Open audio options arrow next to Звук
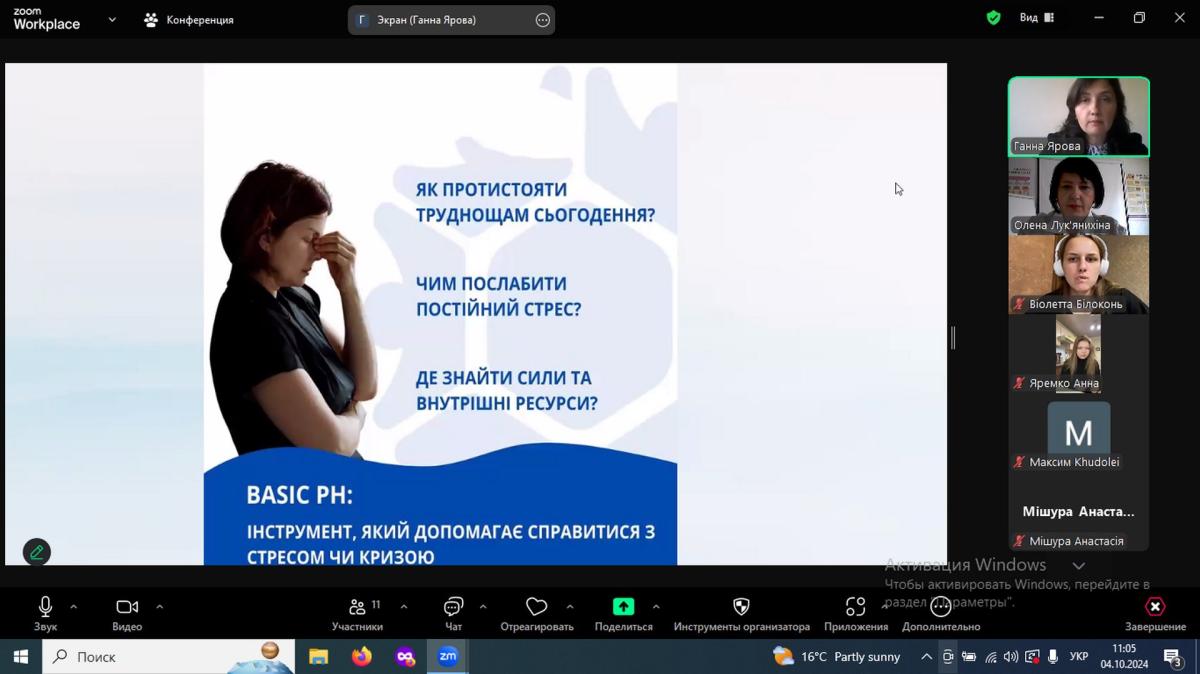Image resolution: width=1200 pixels, height=674 pixels. coord(73,607)
